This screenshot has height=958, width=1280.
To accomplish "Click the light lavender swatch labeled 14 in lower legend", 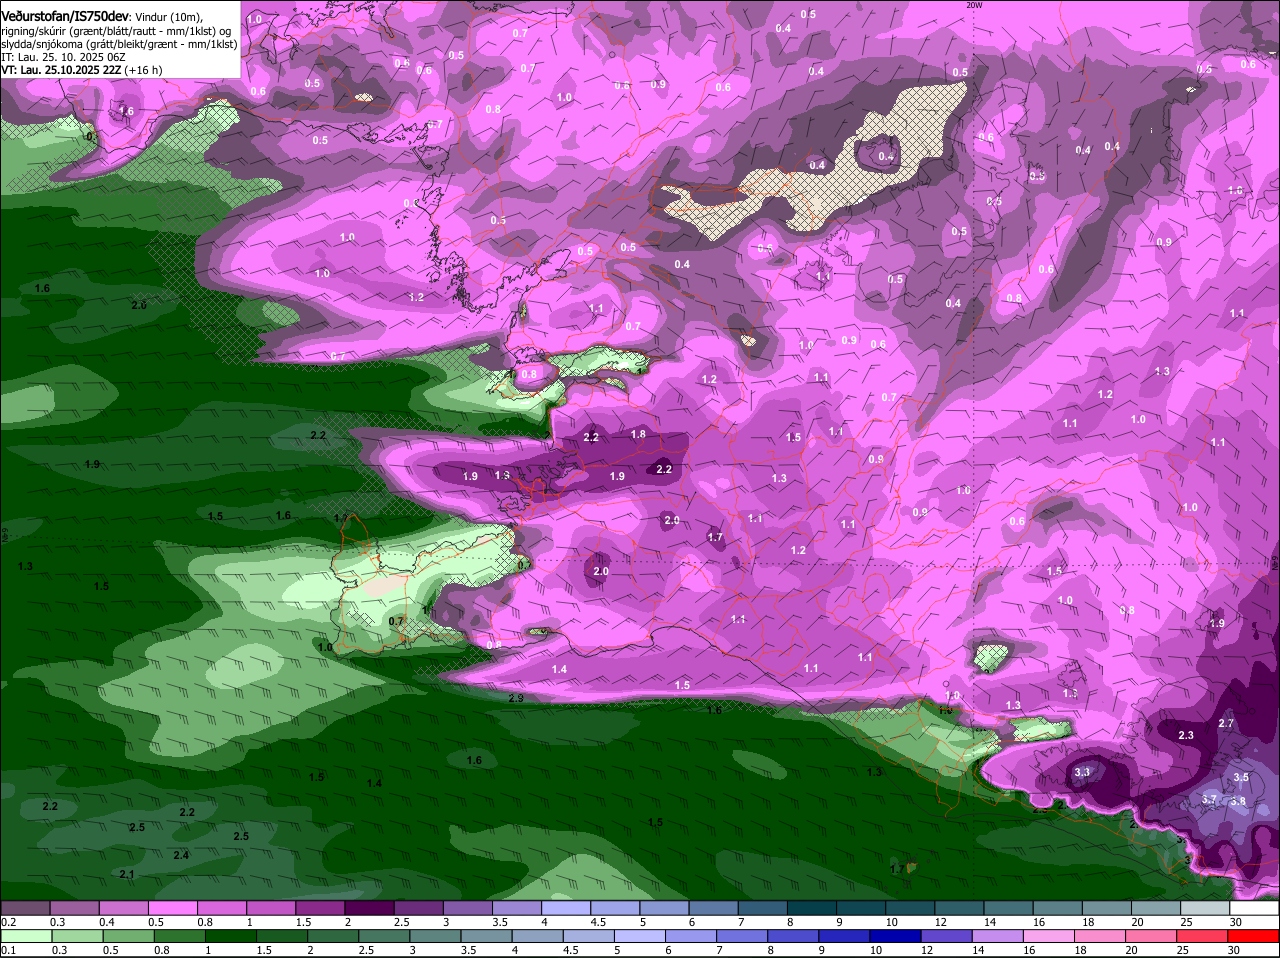I will click(999, 935).
